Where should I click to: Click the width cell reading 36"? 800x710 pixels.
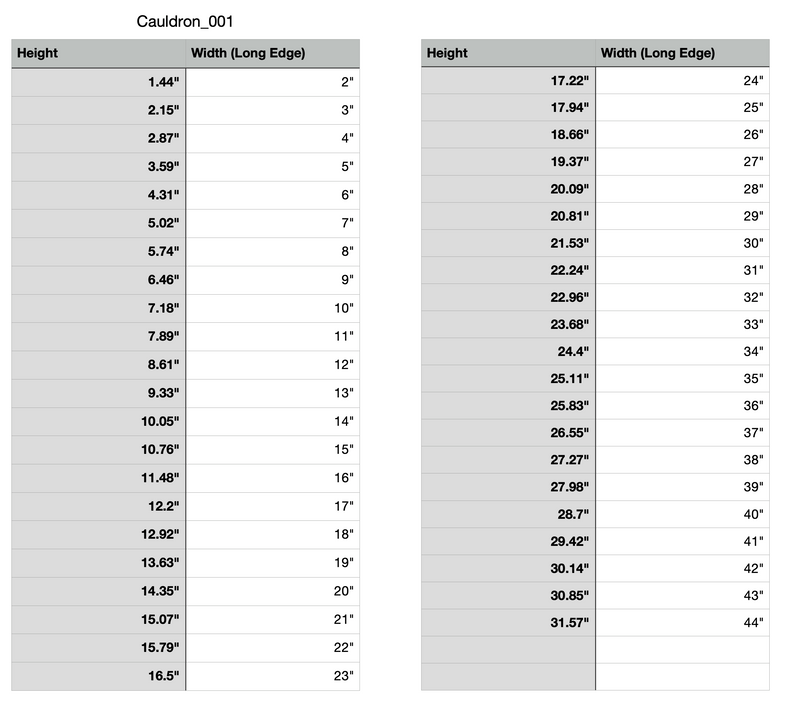click(682, 406)
